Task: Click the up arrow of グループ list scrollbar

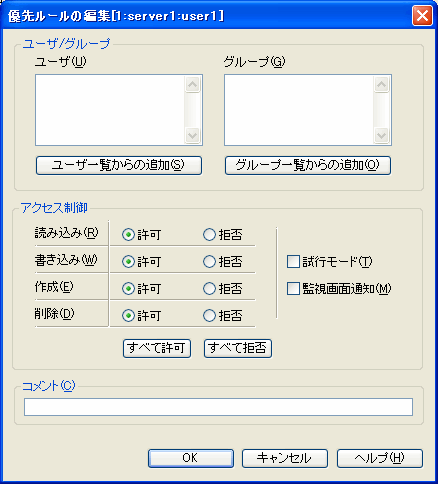Action: [x=382, y=84]
